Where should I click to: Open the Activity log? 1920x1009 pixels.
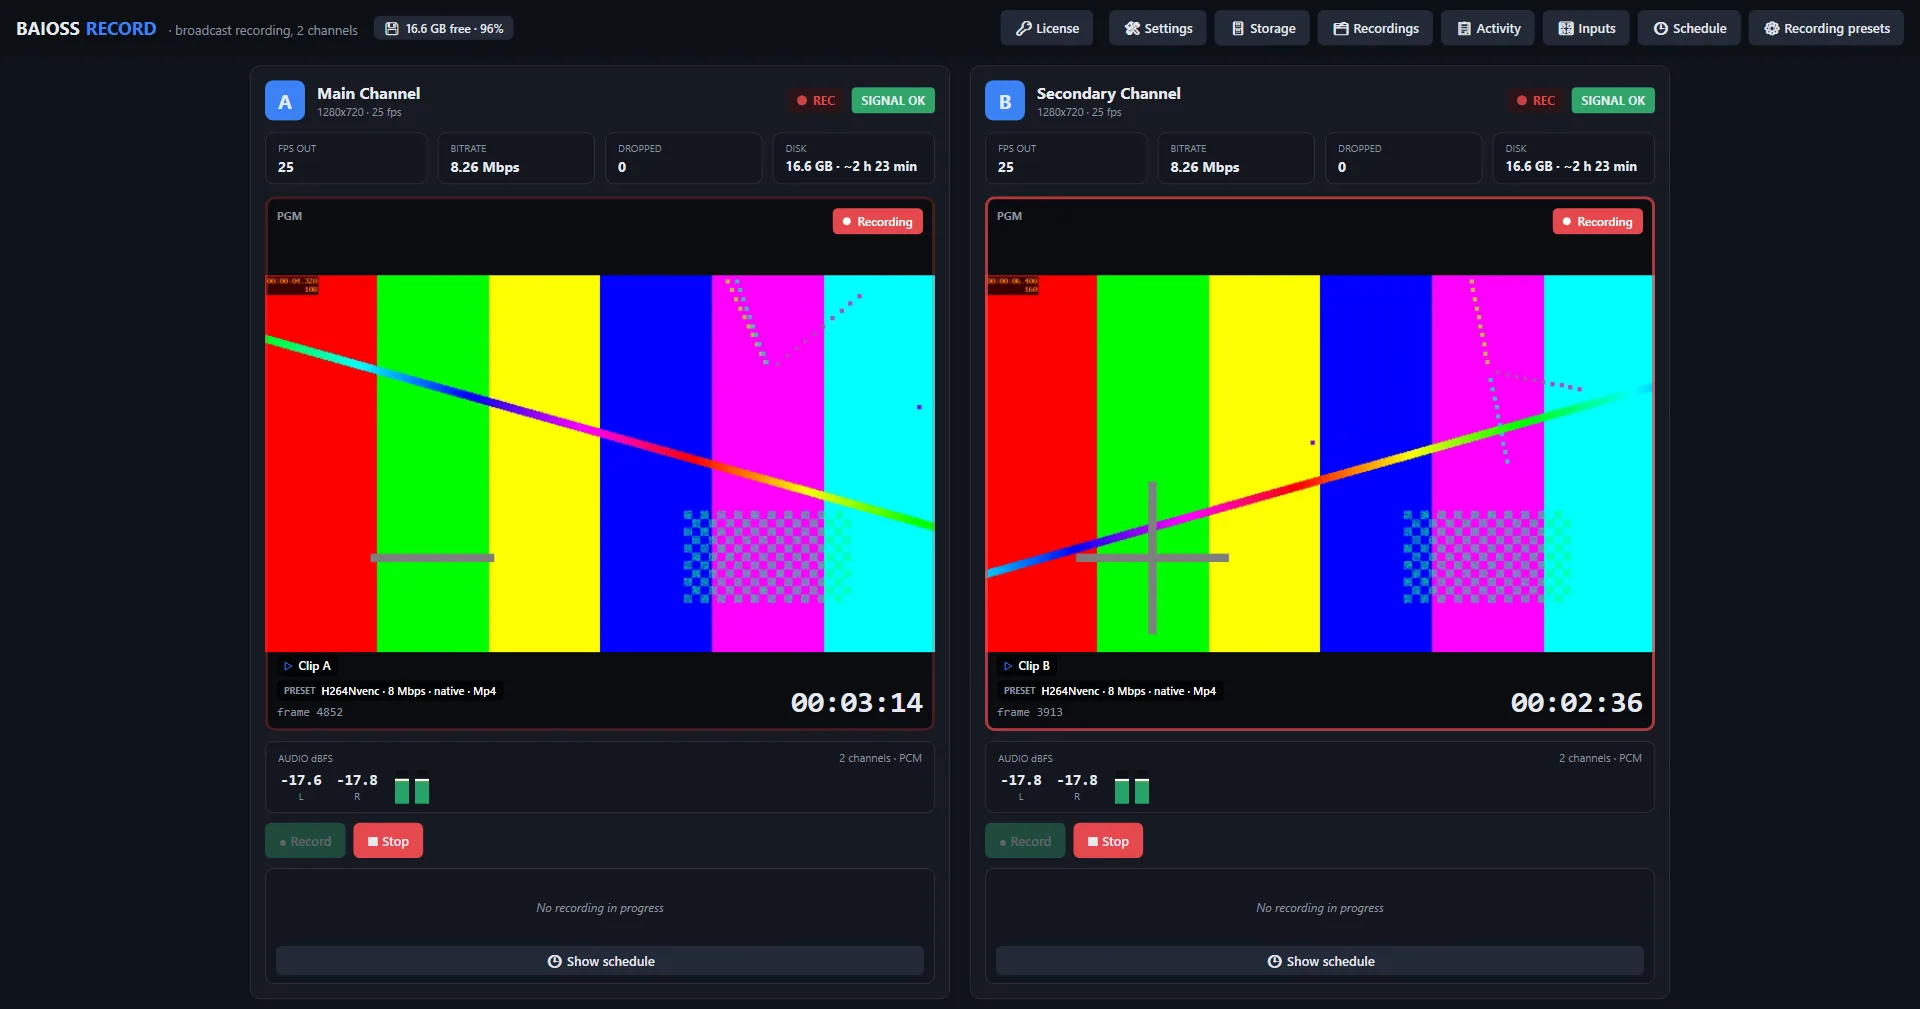pos(1488,28)
